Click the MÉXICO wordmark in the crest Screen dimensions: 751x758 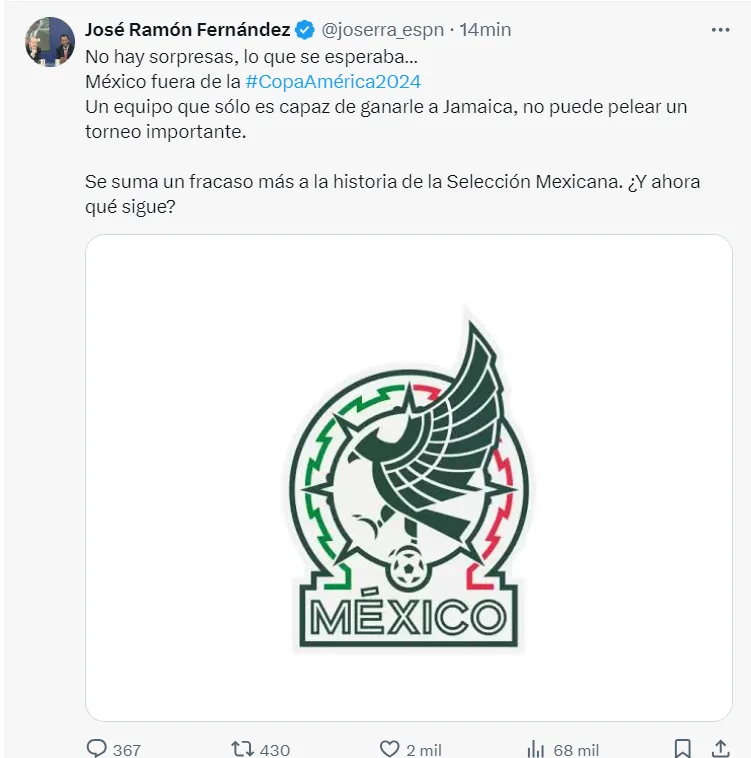pos(408,615)
